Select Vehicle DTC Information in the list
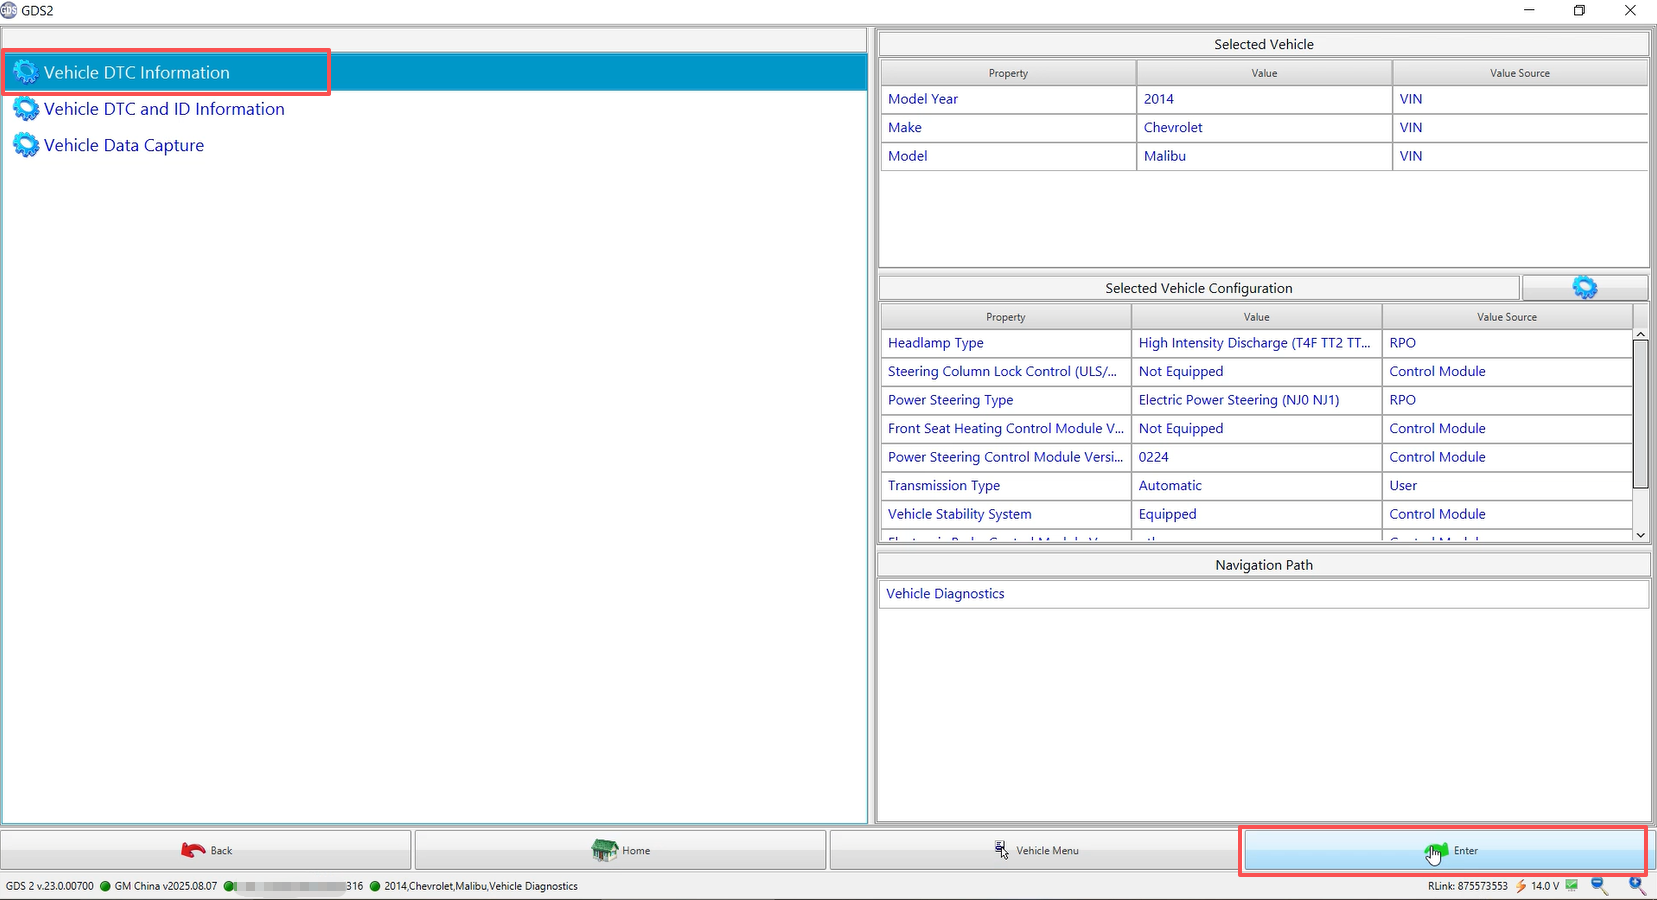Image resolution: width=1657 pixels, height=900 pixels. 137,73
